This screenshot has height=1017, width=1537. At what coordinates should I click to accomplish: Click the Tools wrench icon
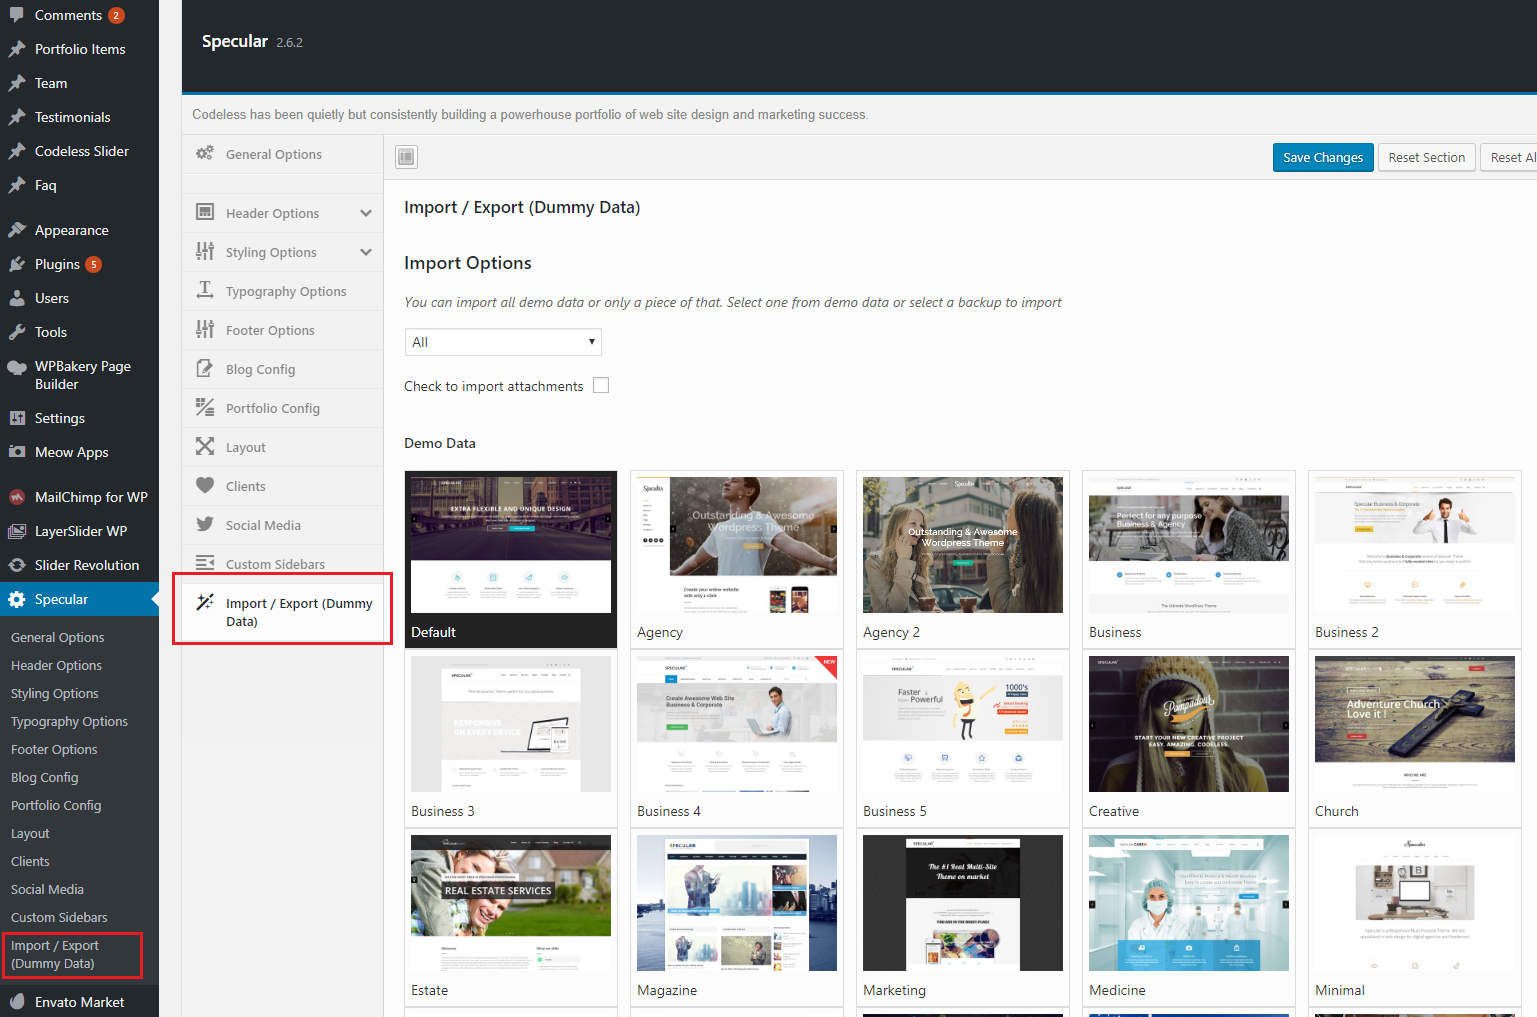(17, 332)
